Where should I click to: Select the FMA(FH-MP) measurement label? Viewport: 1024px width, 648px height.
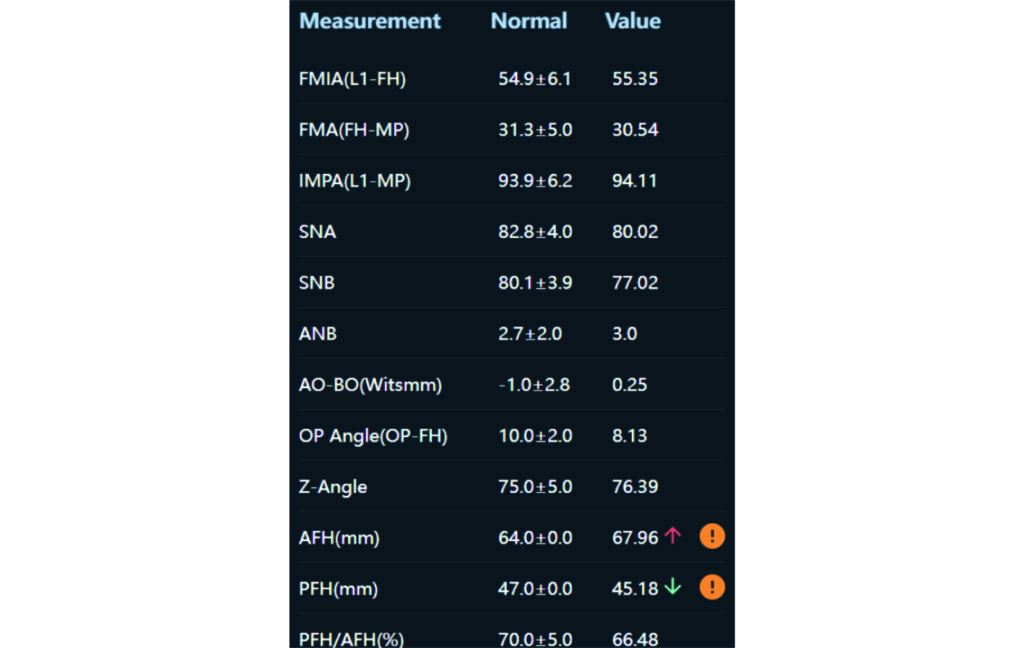[354, 130]
